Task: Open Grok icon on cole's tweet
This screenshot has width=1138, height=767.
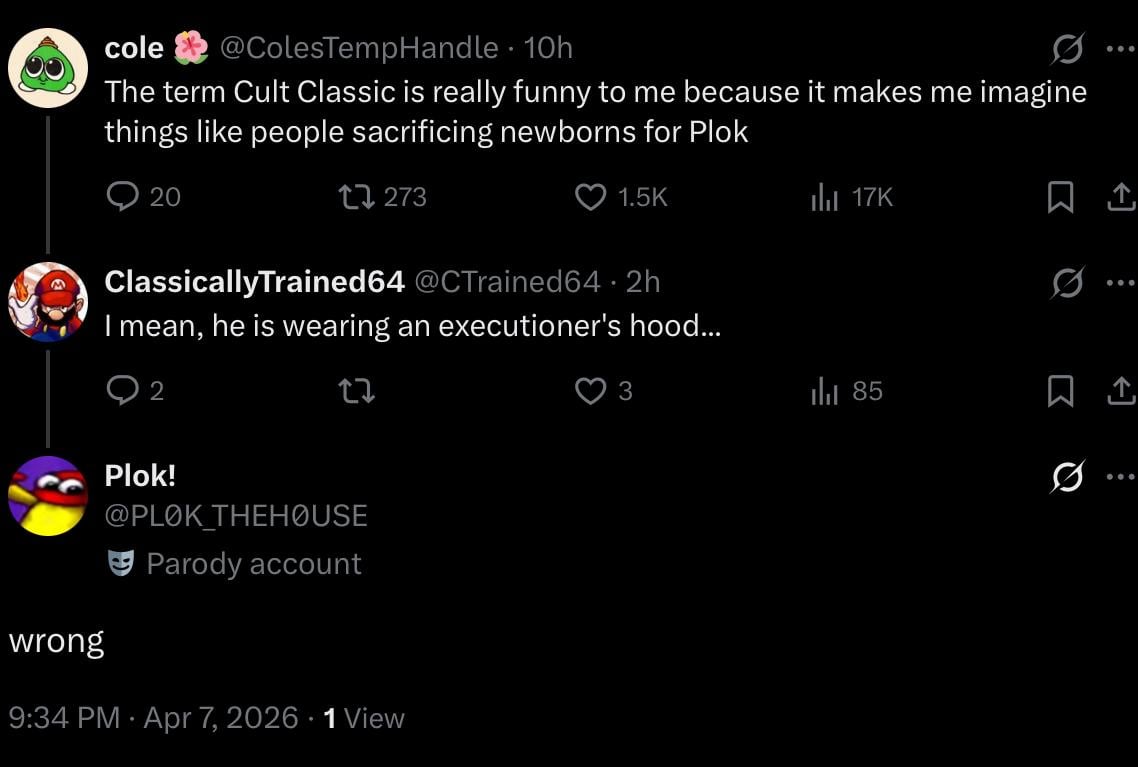Action: [1068, 48]
